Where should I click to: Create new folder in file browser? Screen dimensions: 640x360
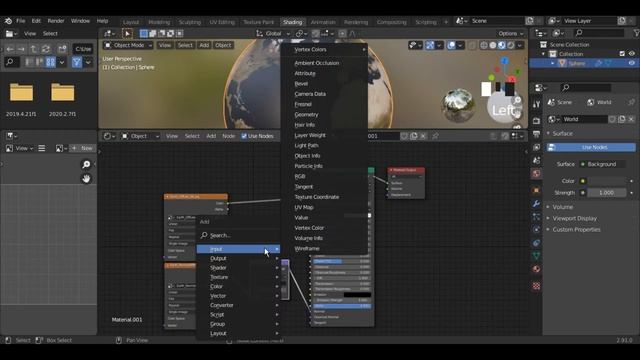coord(62,49)
